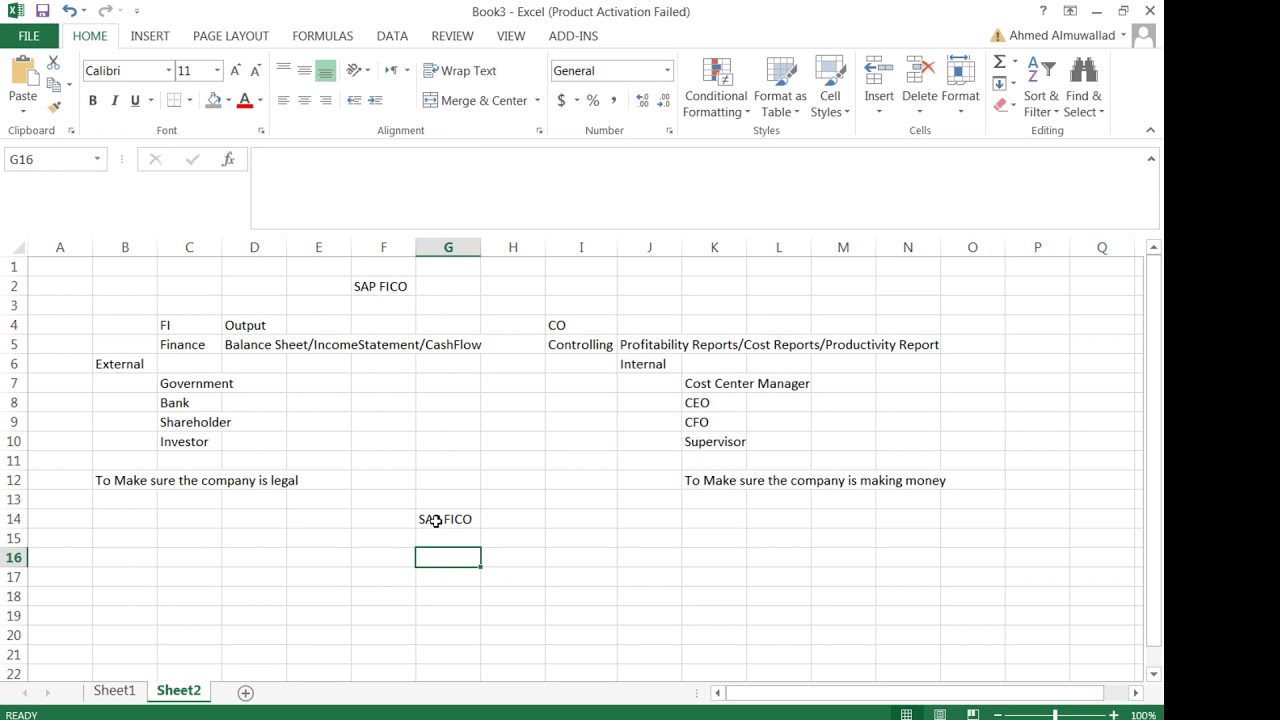Cut selection with the scissors icon
The width and height of the screenshot is (1280, 720).
(53, 63)
